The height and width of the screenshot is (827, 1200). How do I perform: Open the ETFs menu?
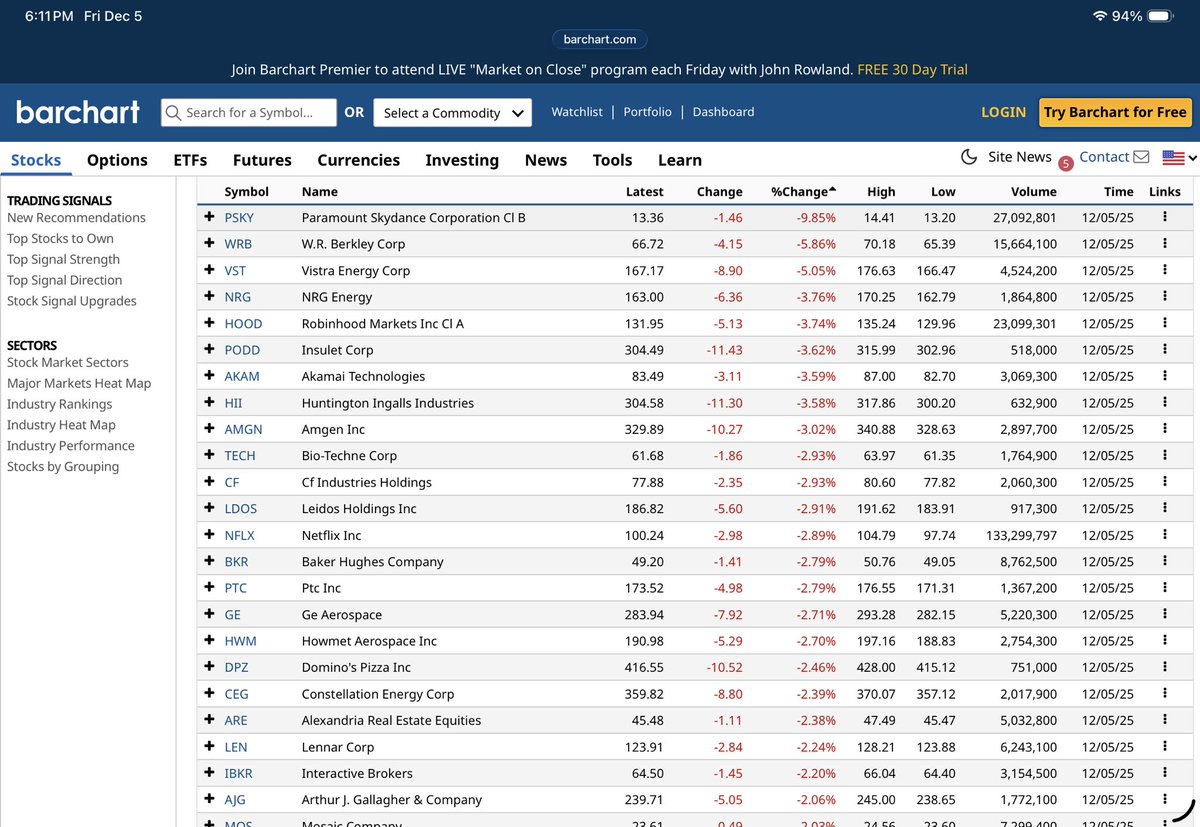click(190, 160)
